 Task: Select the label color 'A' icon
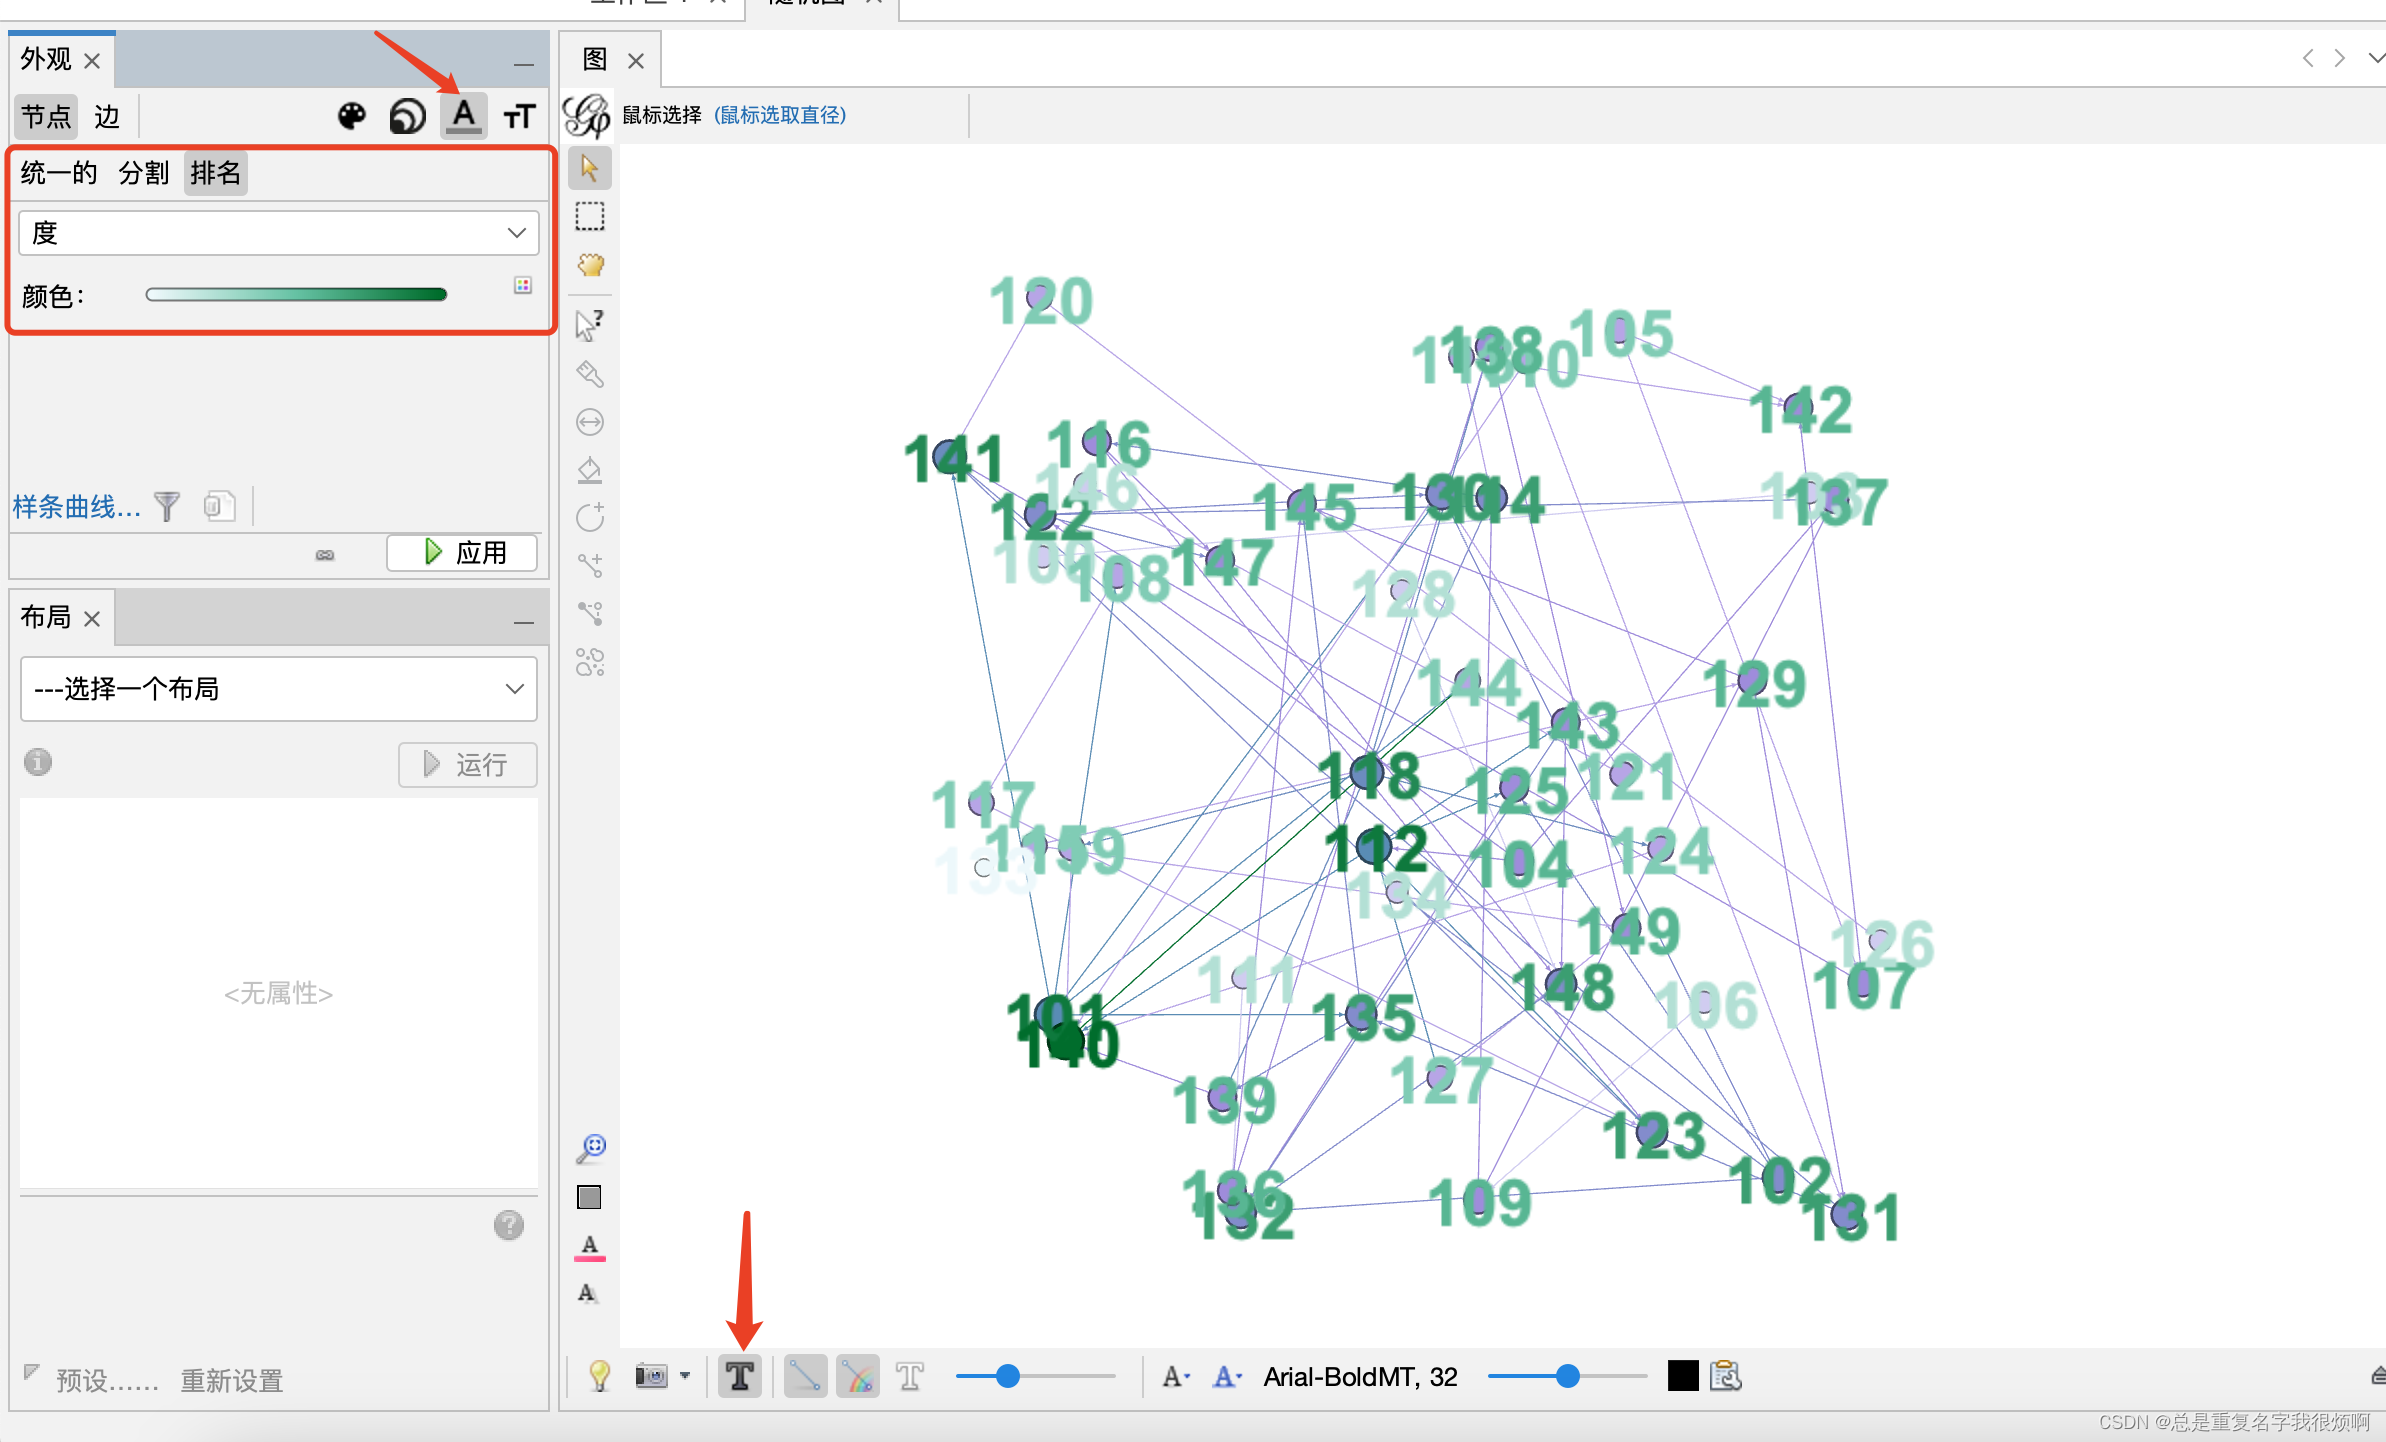point(463,116)
